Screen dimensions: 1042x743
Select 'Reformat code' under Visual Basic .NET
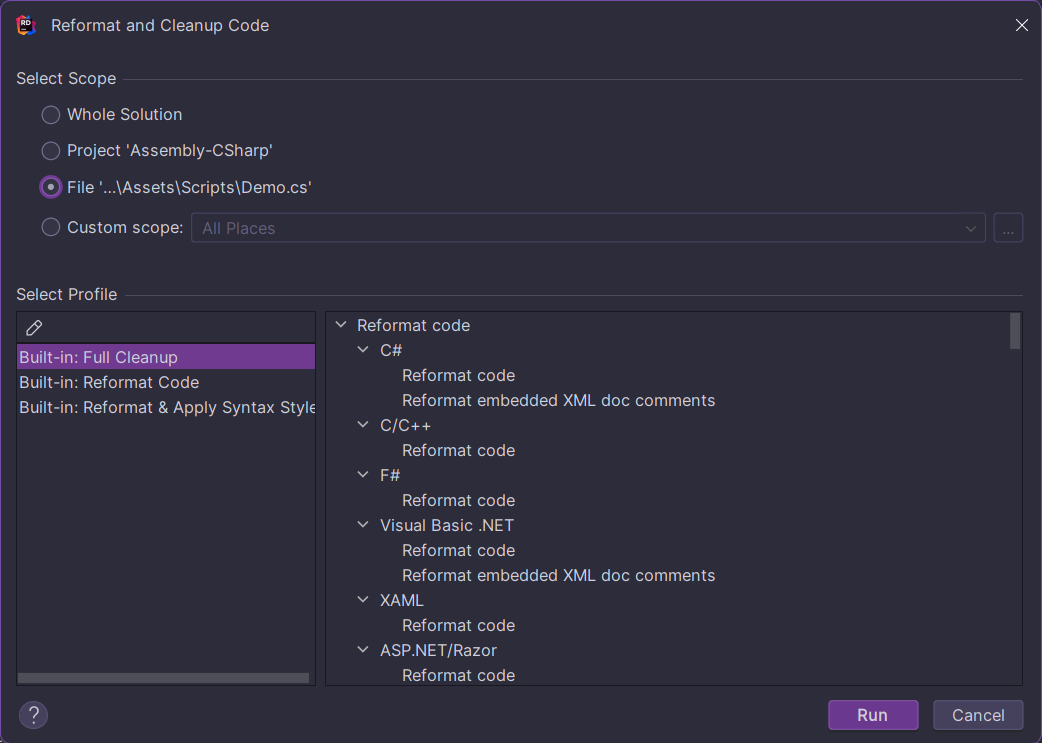[459, 550]
